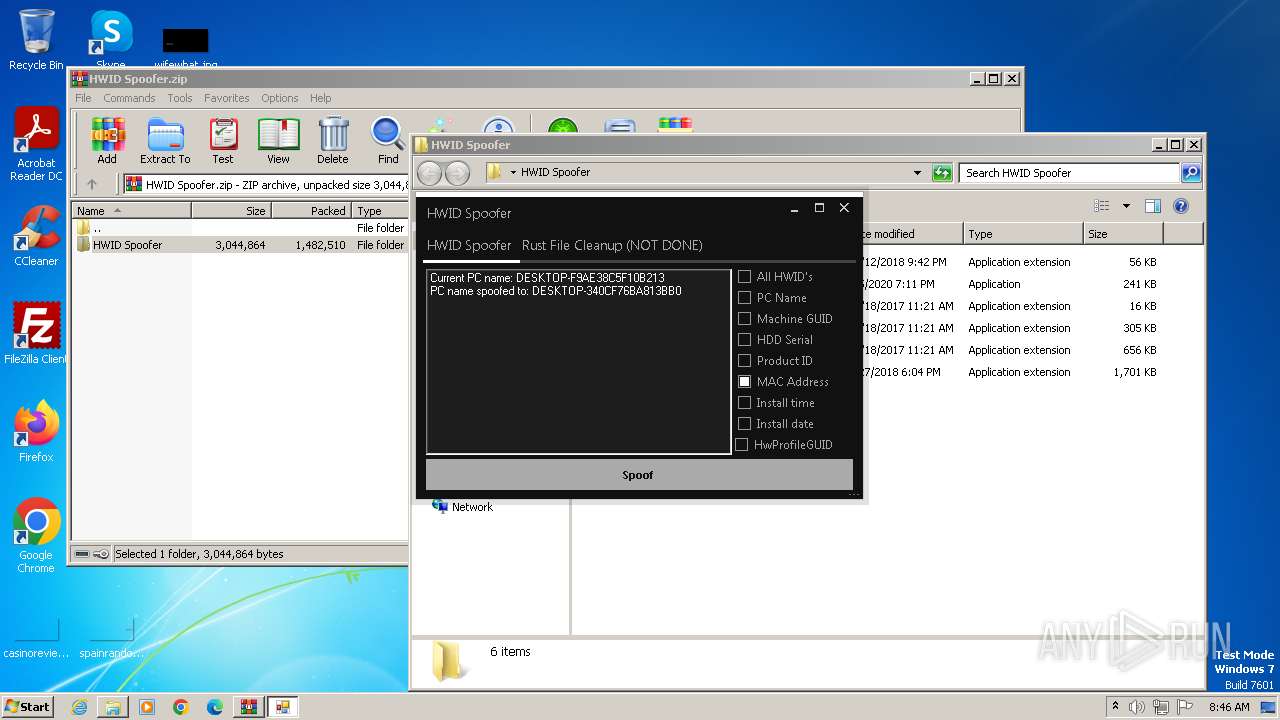This screenshot has width=1280, height=720.
Task: Tick the Product ID checkbox
Action: click(x=744, y=360)
